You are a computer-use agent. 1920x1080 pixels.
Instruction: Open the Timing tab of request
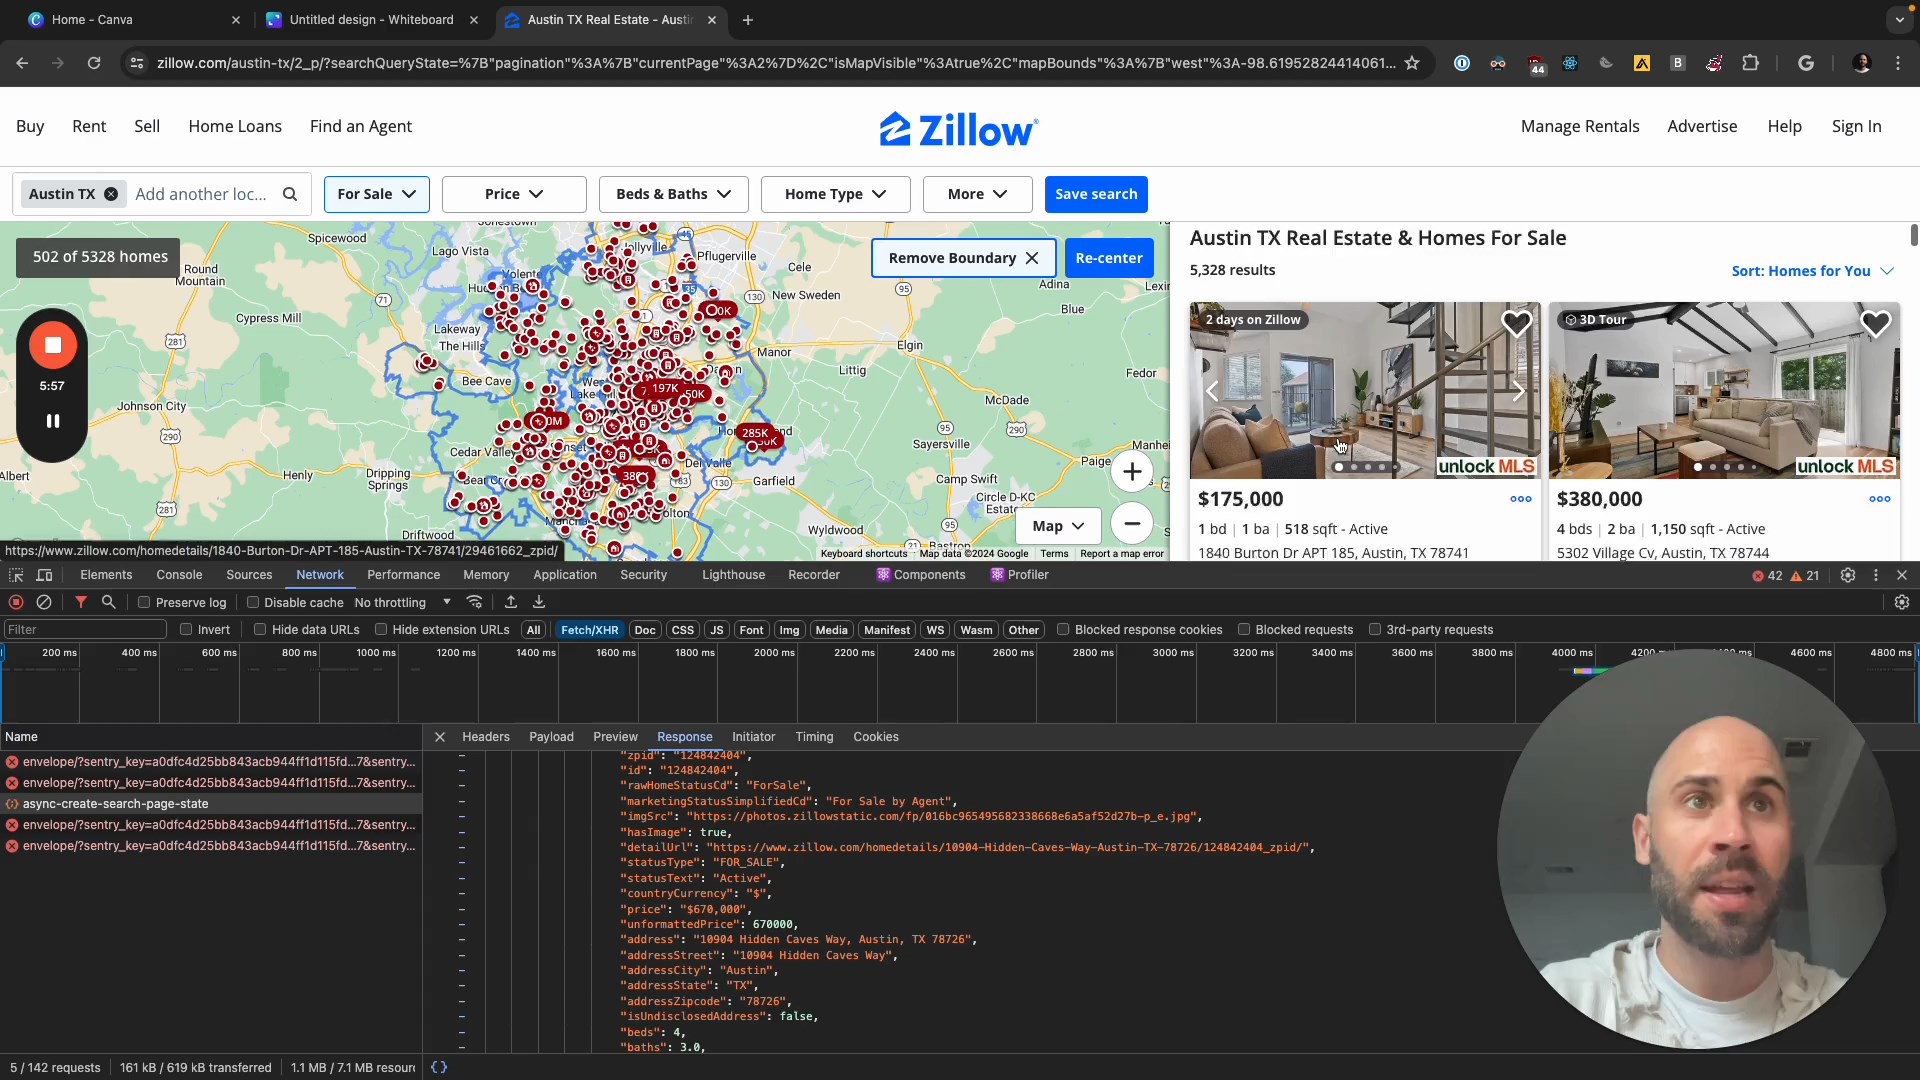tap(814, 737)
